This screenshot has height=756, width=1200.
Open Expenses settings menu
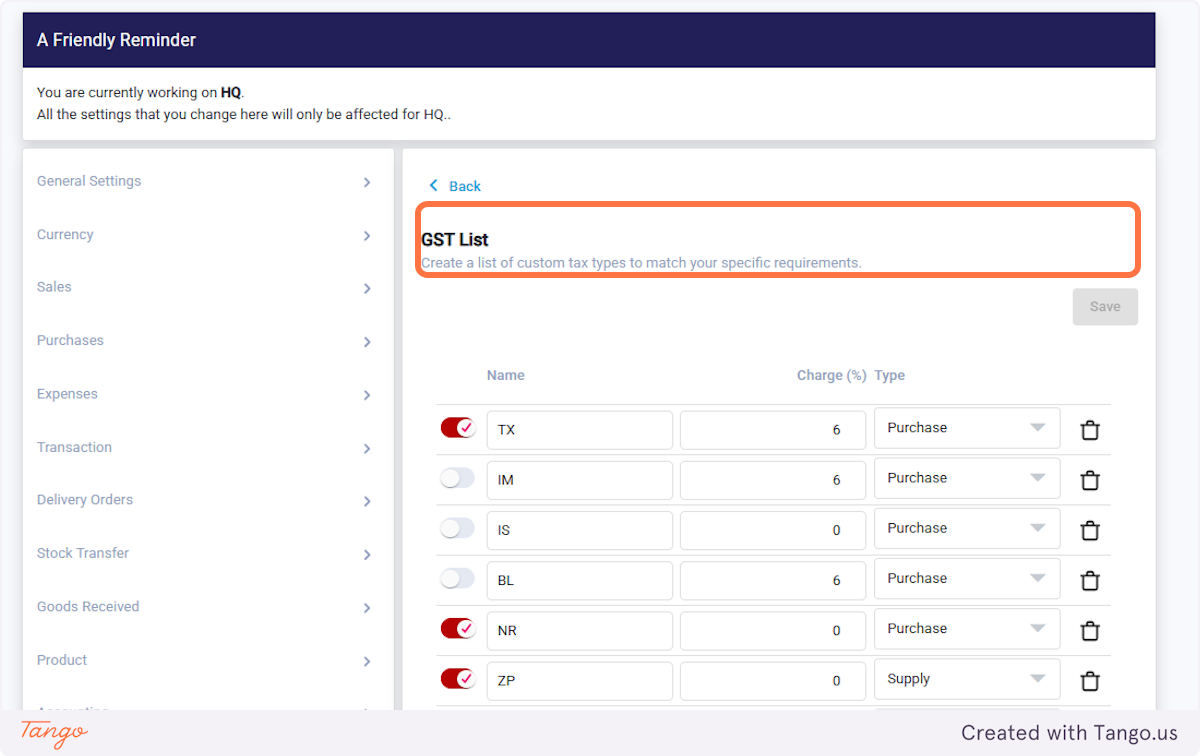tap(205, 394)
